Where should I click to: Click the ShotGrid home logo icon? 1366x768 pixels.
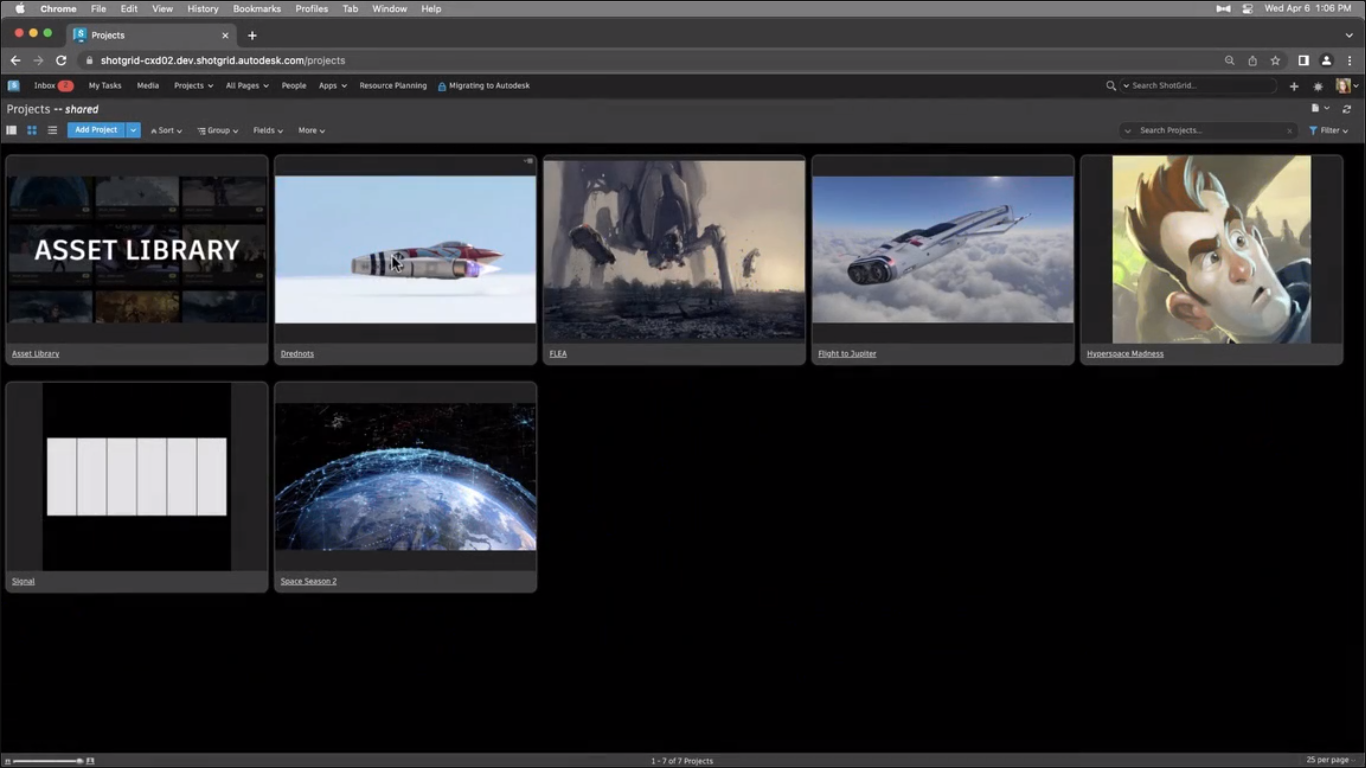point(13,86)
